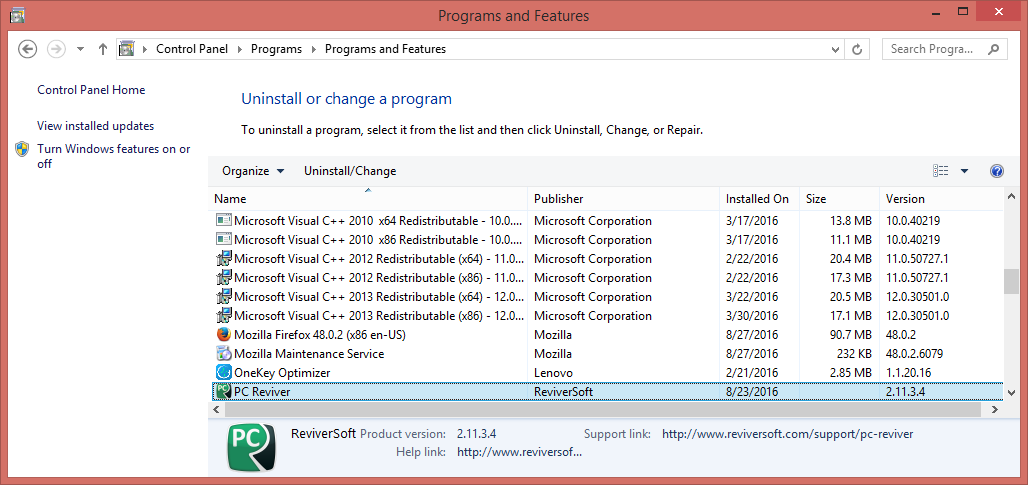
Task: Sort by the Installed On column header
Action: tap(759, 199)
